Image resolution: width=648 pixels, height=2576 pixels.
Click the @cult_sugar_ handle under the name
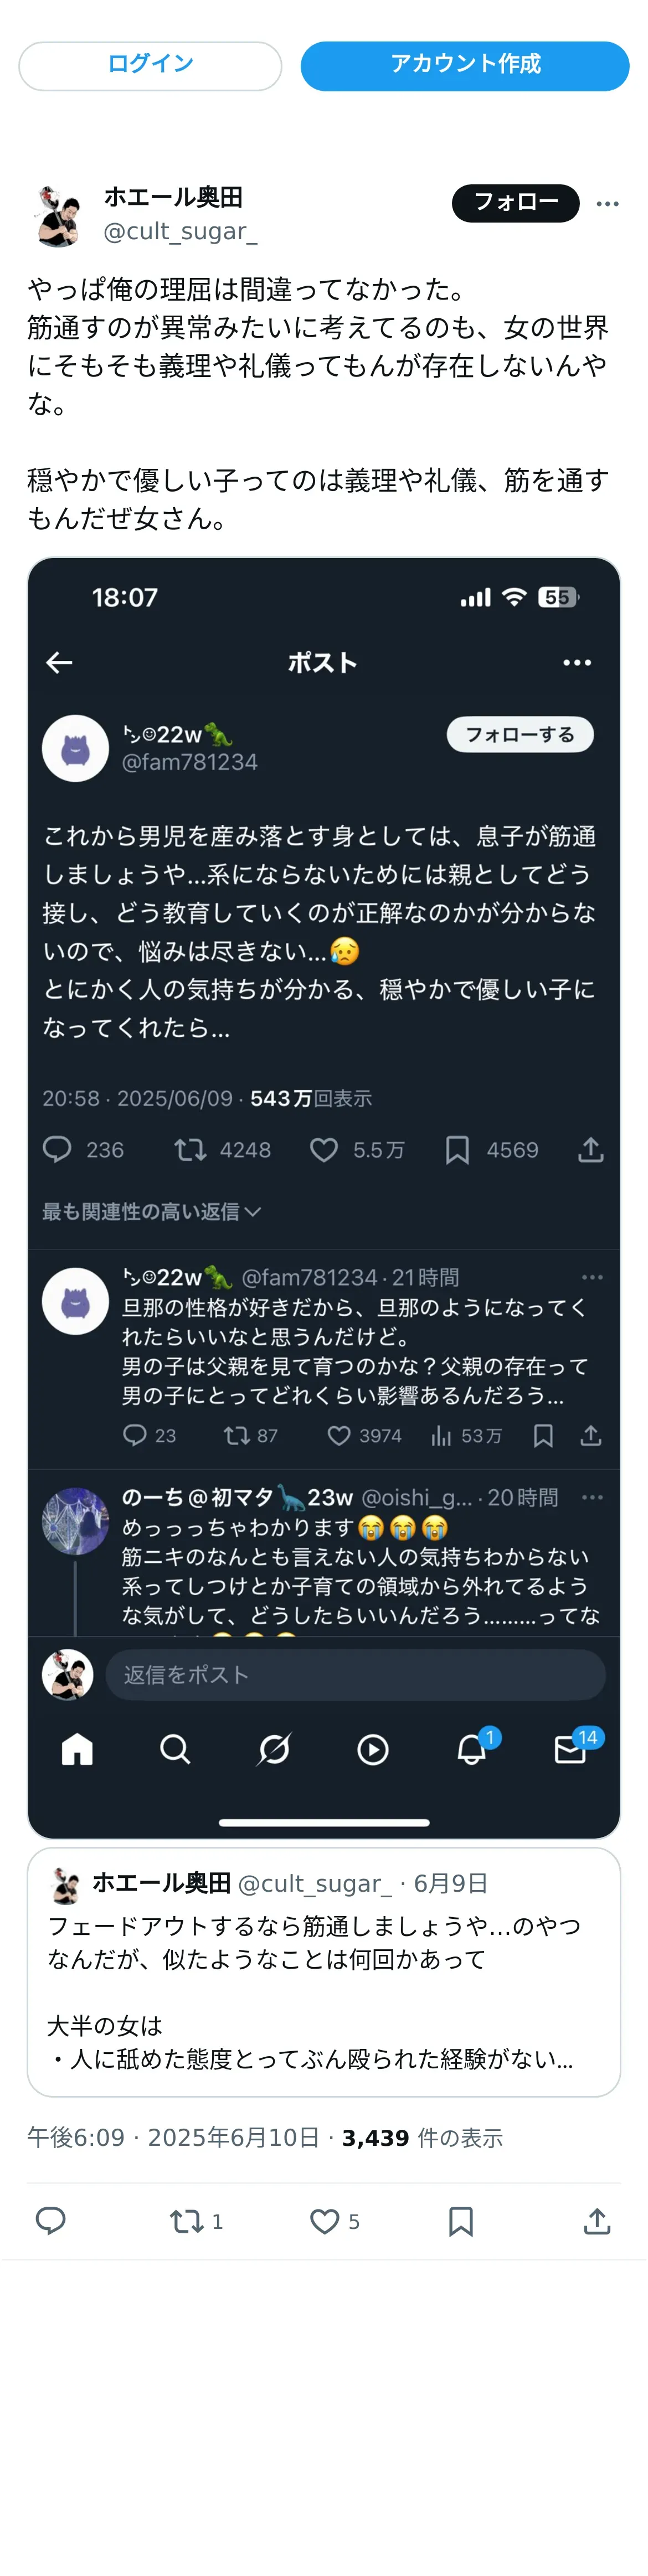[180, 231]
